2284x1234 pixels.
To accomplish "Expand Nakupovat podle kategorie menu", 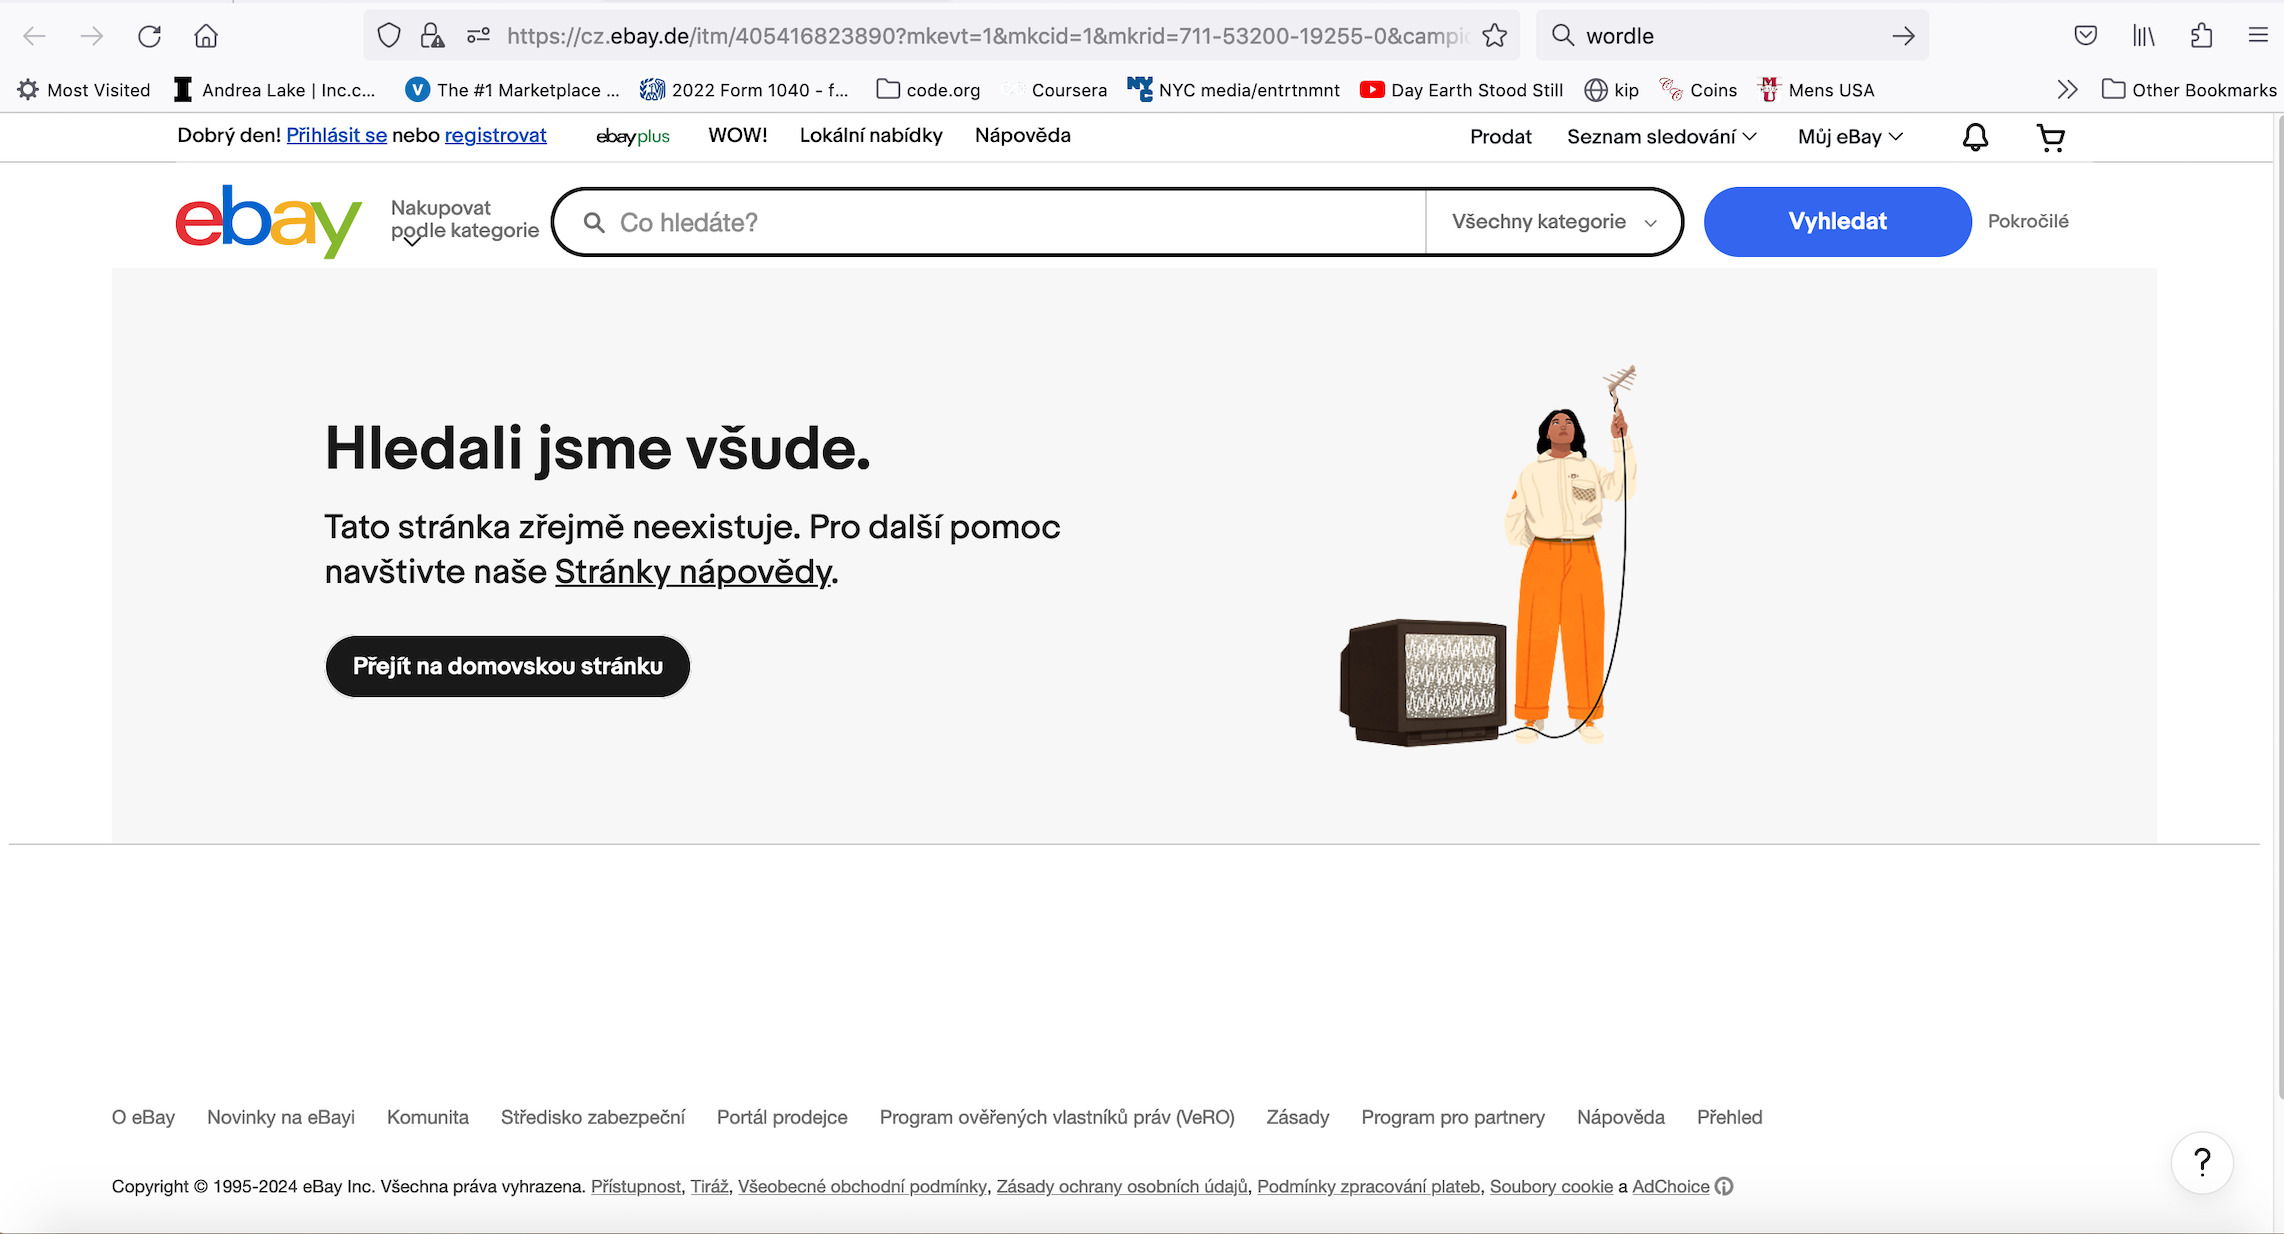I will point(464,220).
